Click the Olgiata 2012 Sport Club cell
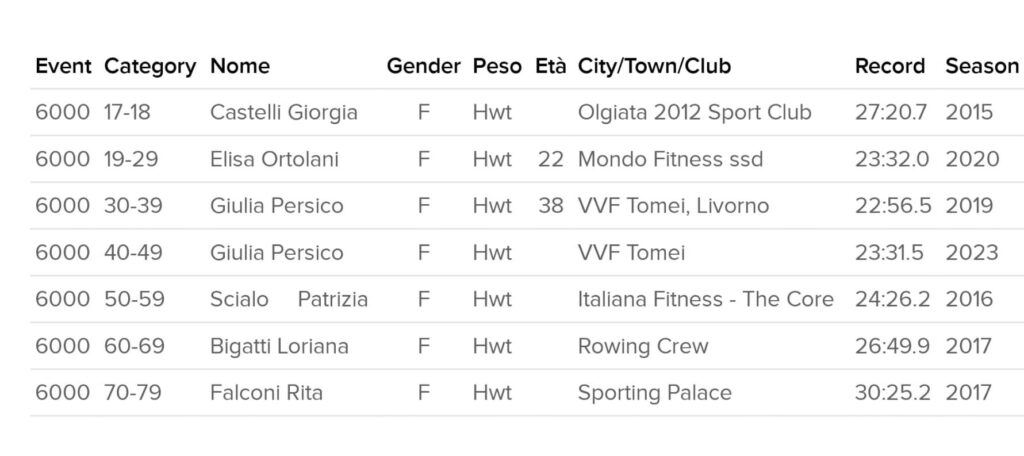This screenshot has width=1024, height=456. click(x=694, y=113)
